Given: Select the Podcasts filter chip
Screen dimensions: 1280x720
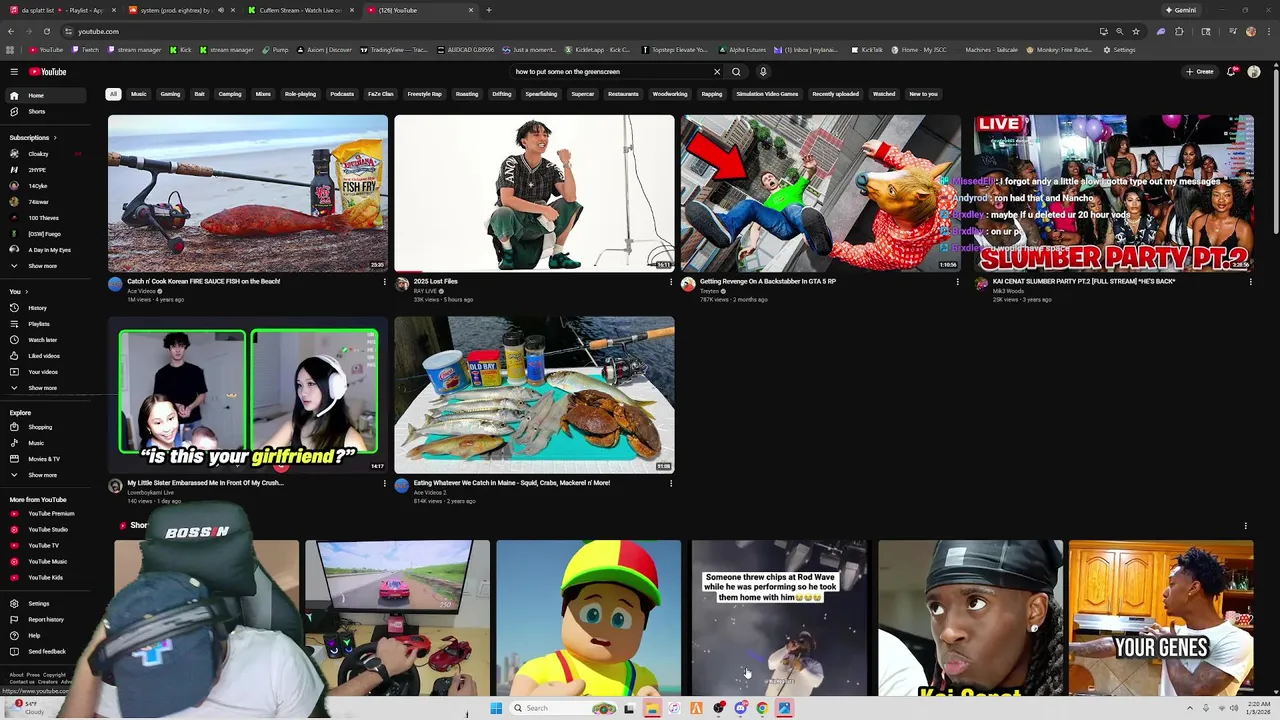Looking at the screenshot, I should pyautogui.click(x=342, y=94).
